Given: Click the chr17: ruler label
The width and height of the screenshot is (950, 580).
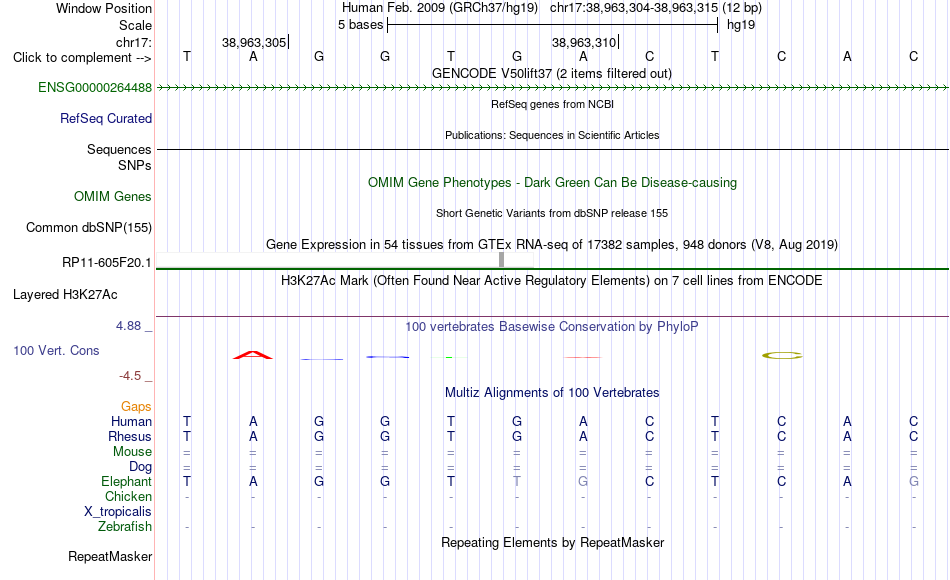Looking at the screenshot, I should (134, 42).
